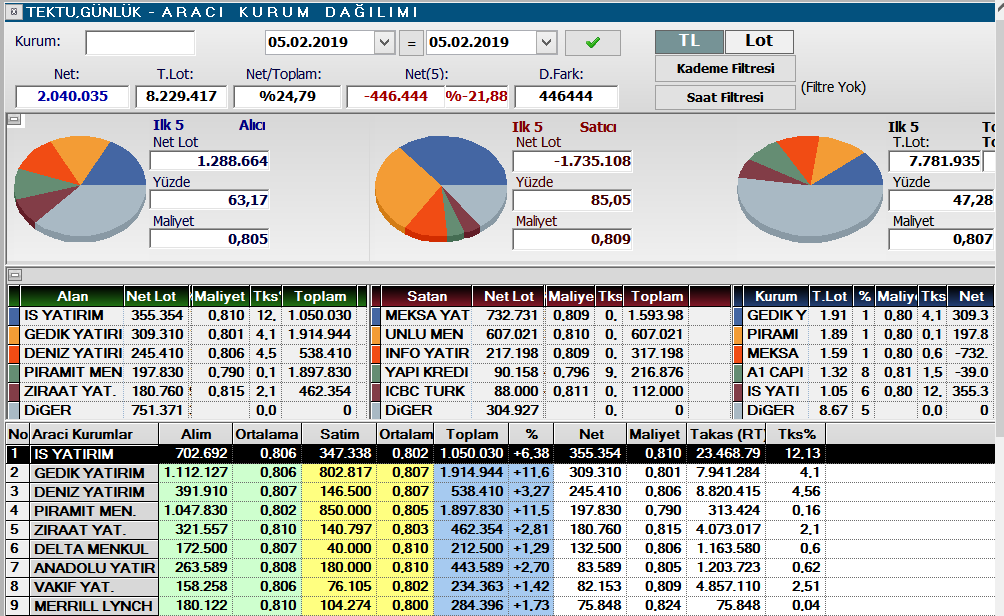Click the maroon swatch beside ICBC TURK
1004x616 pixels.
(376, 391)
